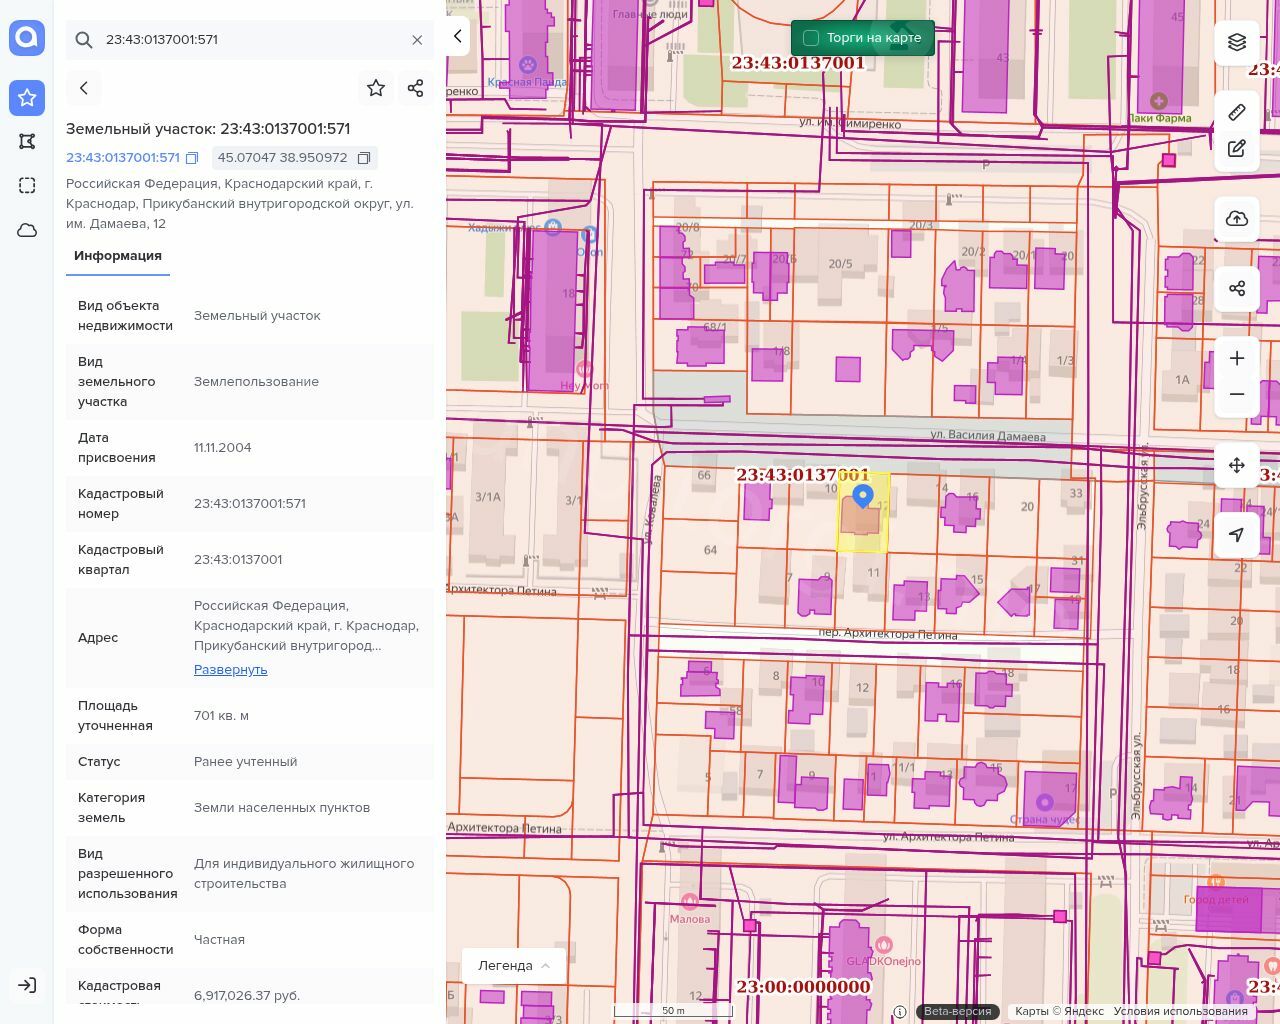Open cadastral number link 23:43:0137001:571
The width and height of the screenshot is (1280, 1024).
tap(123, 158)
